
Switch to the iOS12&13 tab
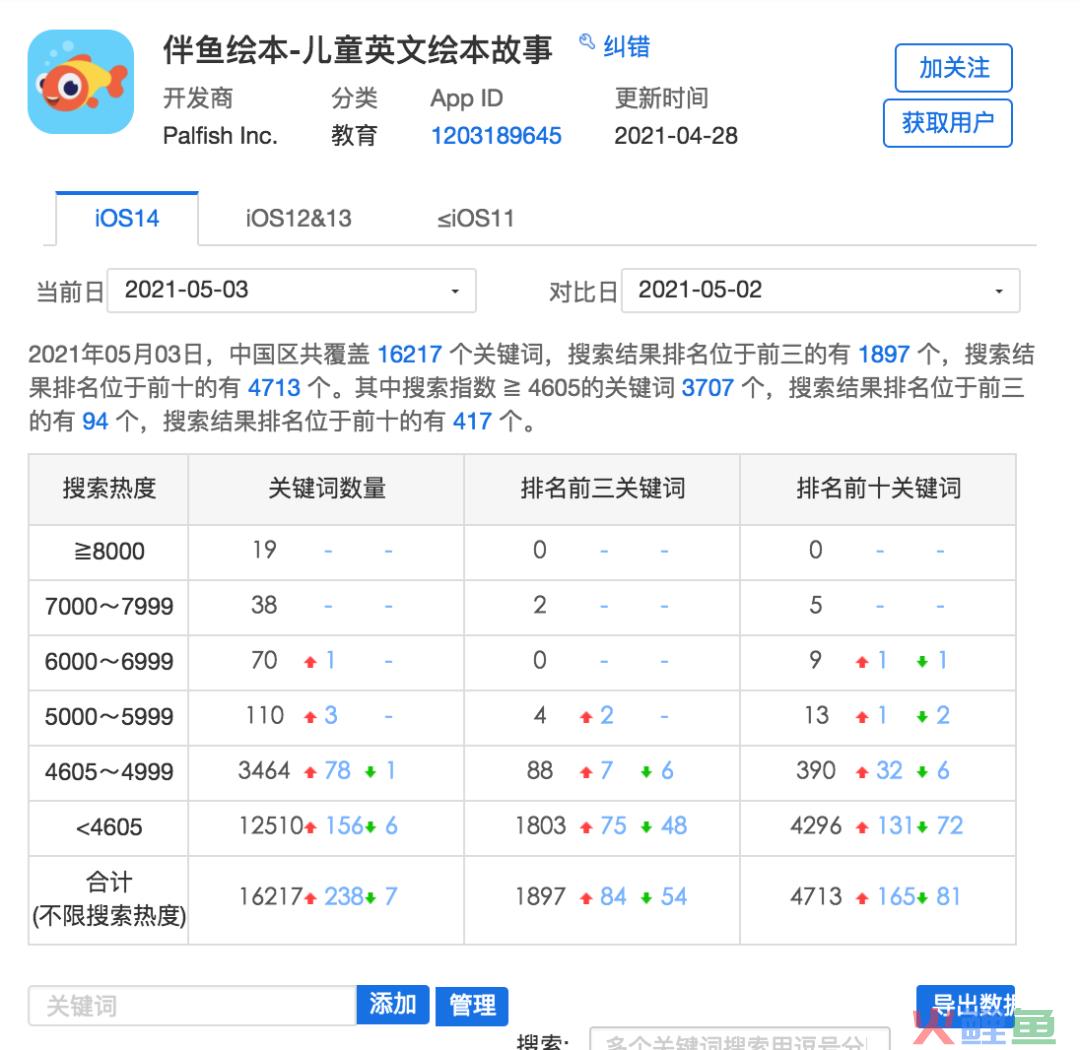tap(298, 218)
